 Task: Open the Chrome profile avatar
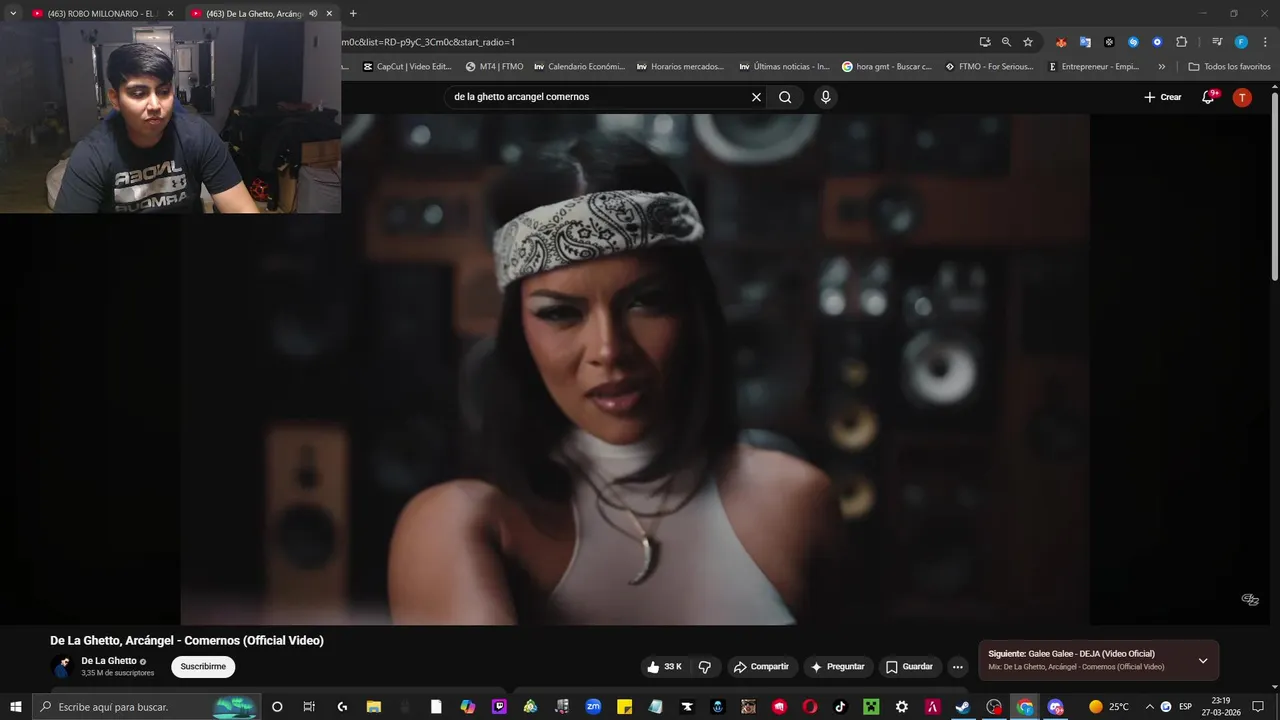[1241, 42]
